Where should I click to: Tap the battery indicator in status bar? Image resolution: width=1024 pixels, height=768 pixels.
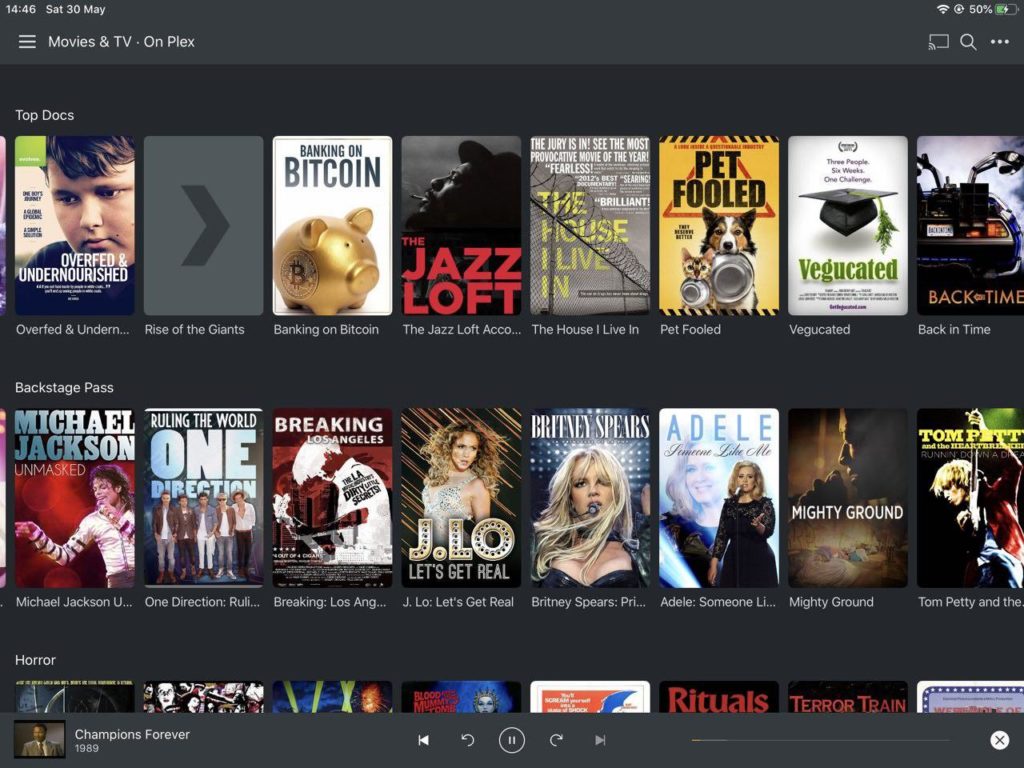(x=1006, y=9)
